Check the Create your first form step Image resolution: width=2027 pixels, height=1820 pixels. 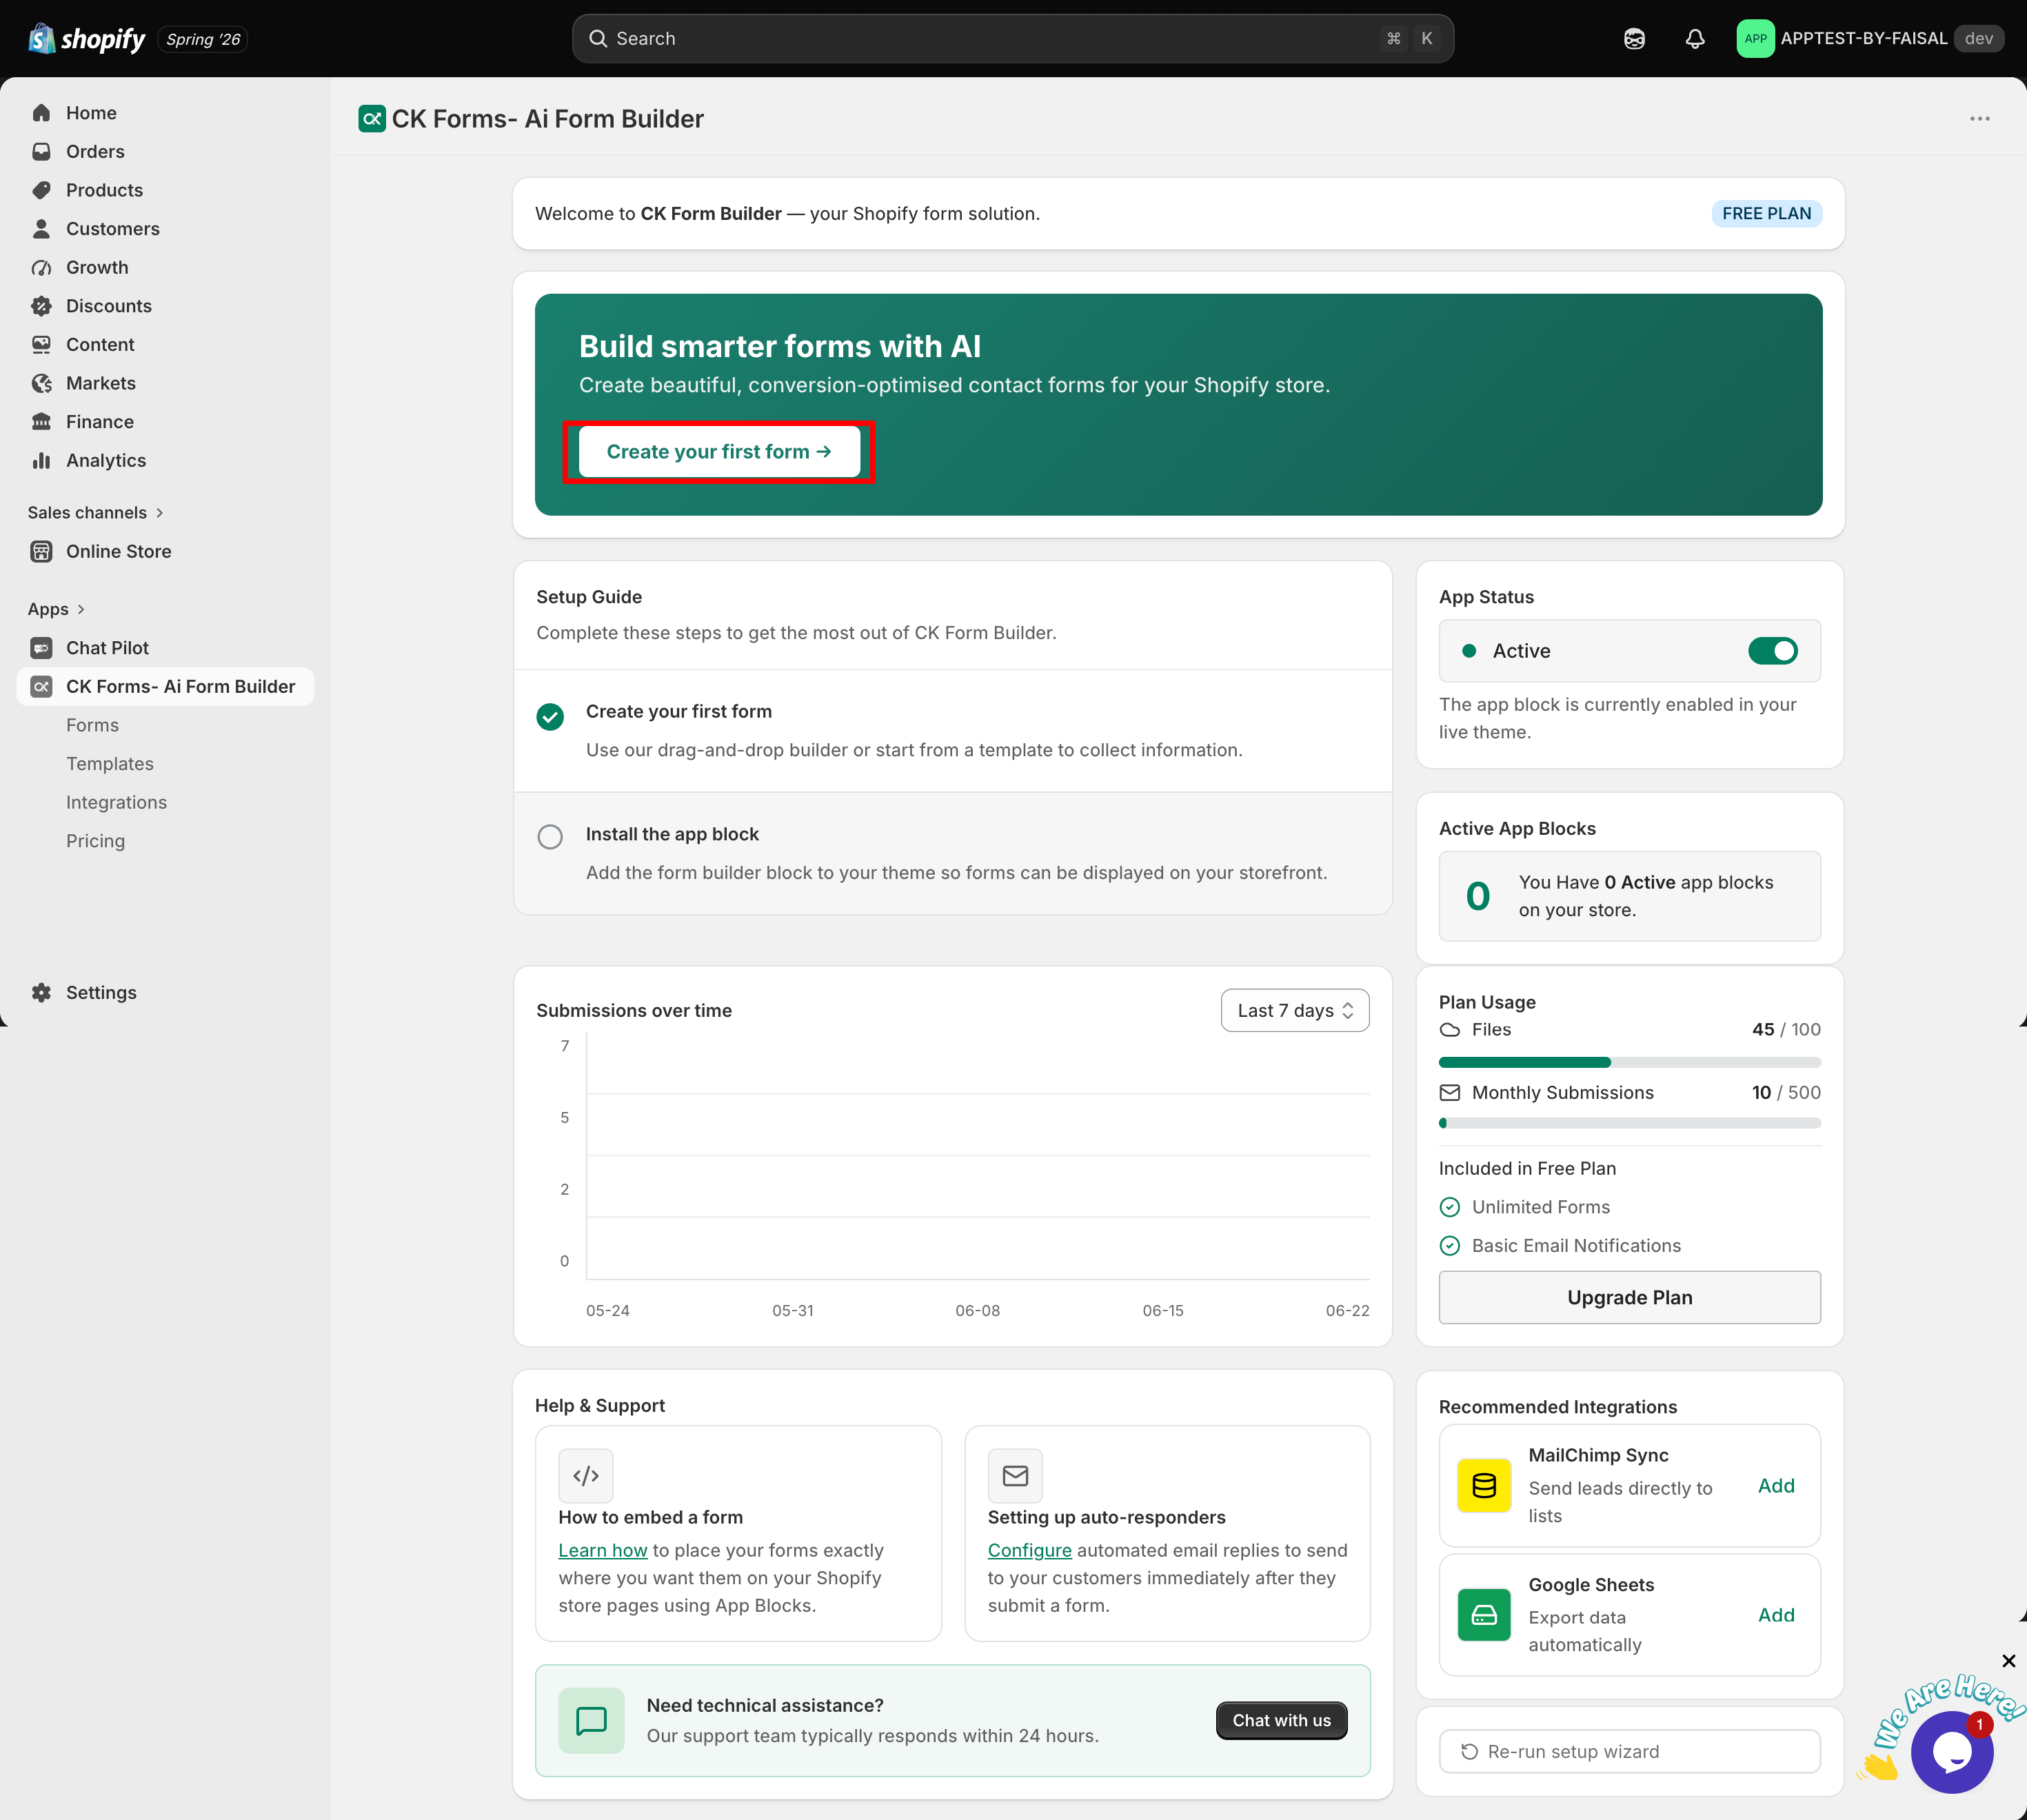click(x=550, y=716)
